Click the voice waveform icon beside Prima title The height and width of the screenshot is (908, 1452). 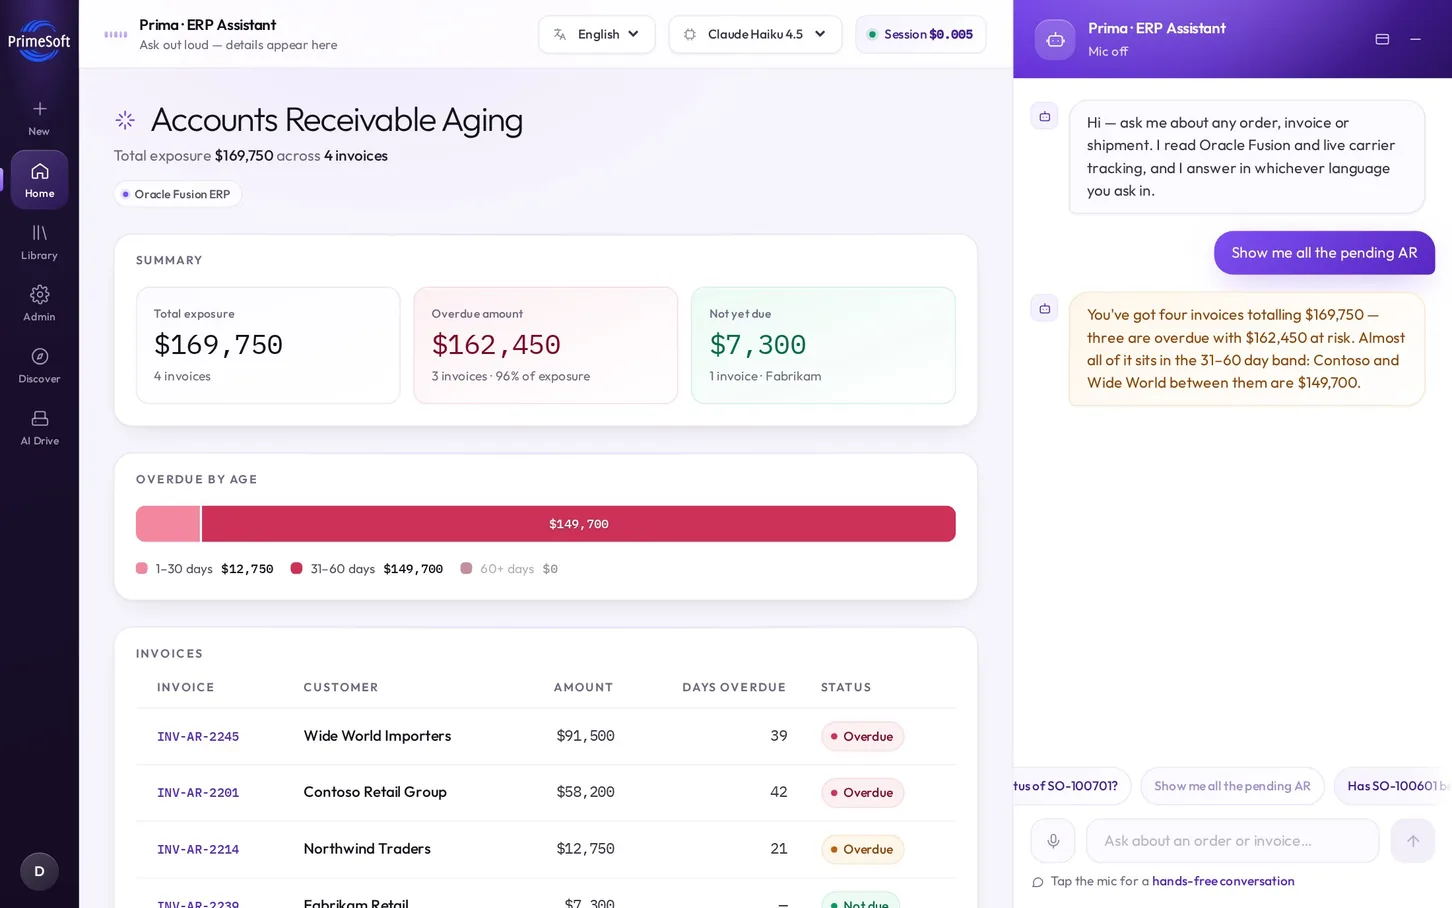coord(116,34)
